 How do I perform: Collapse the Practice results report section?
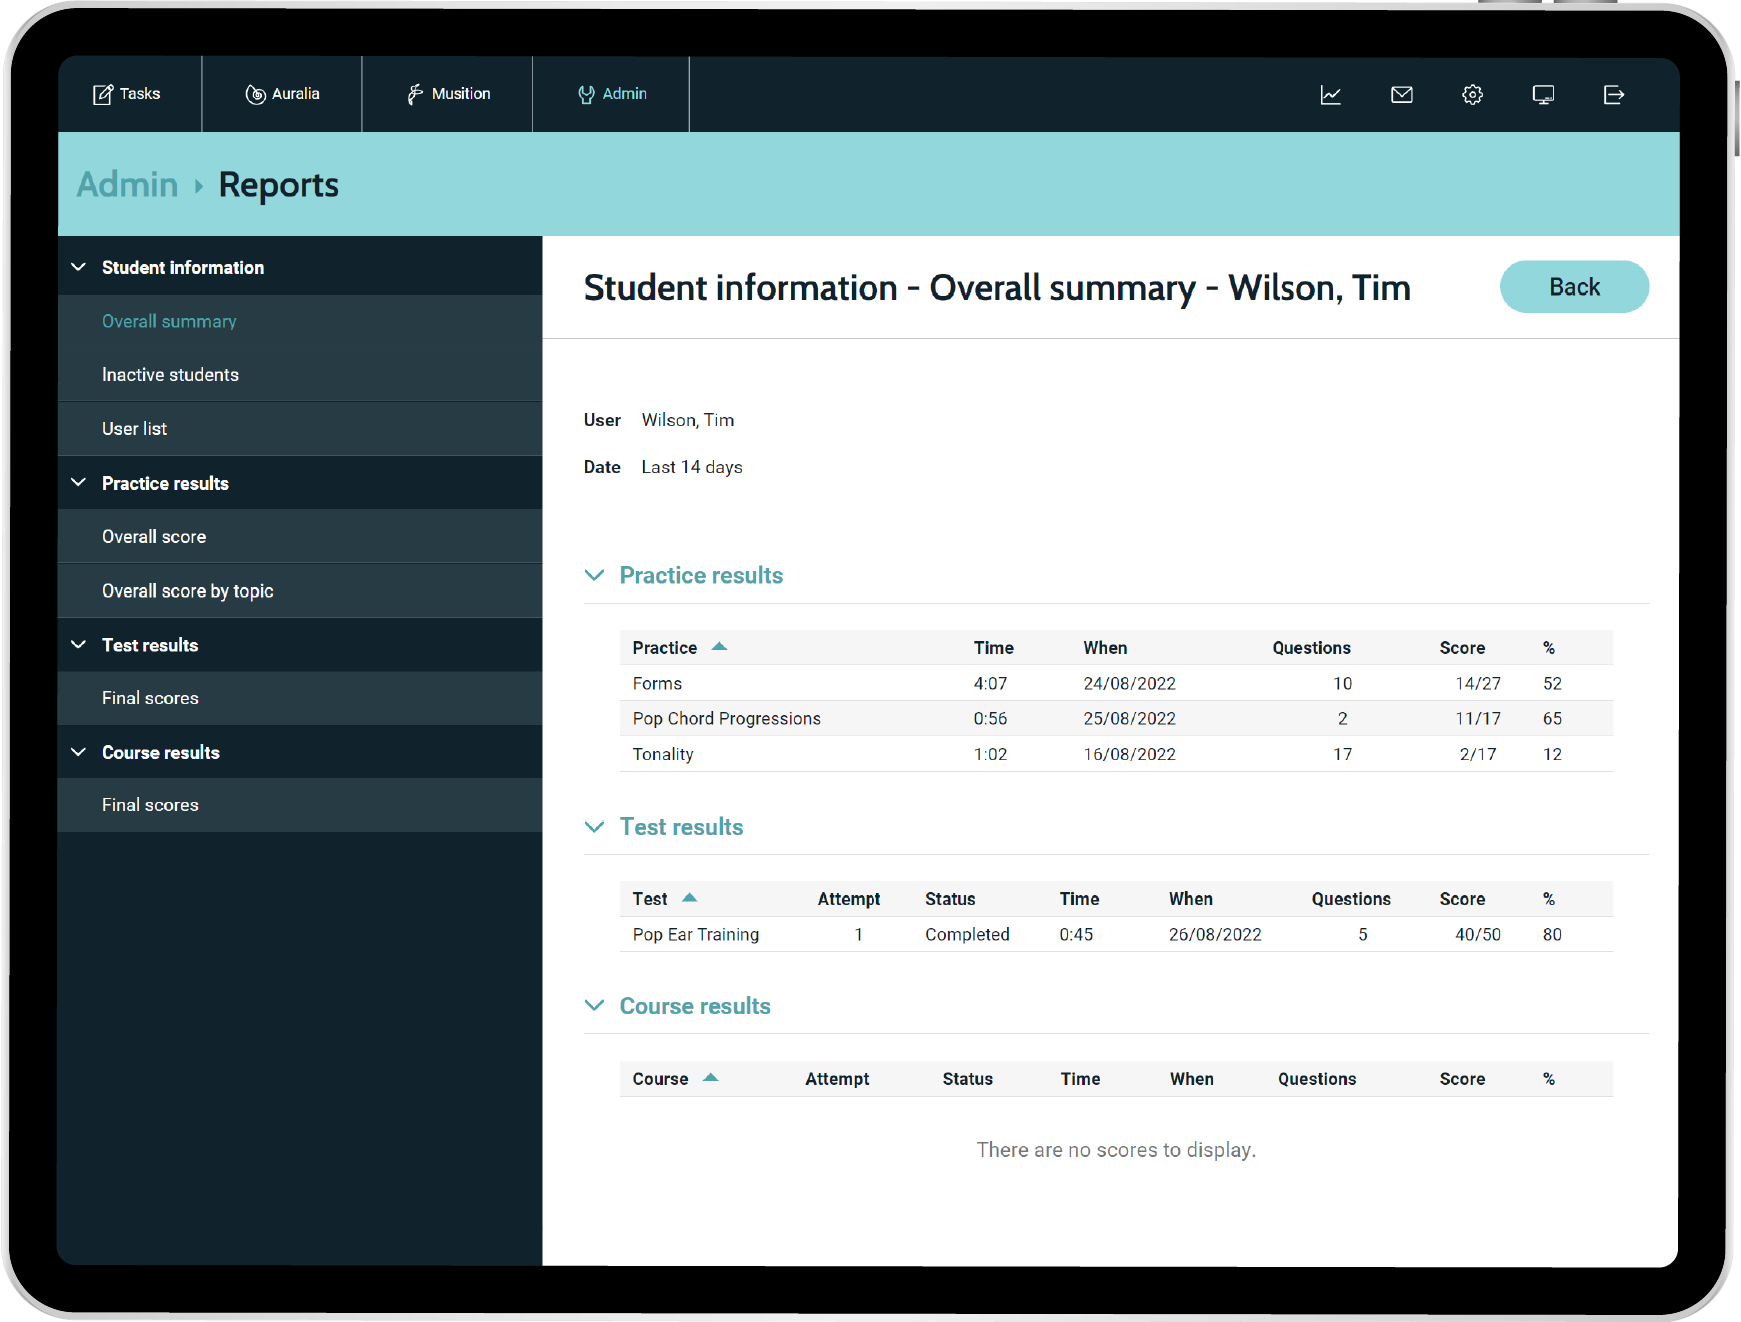pos(595,575)
